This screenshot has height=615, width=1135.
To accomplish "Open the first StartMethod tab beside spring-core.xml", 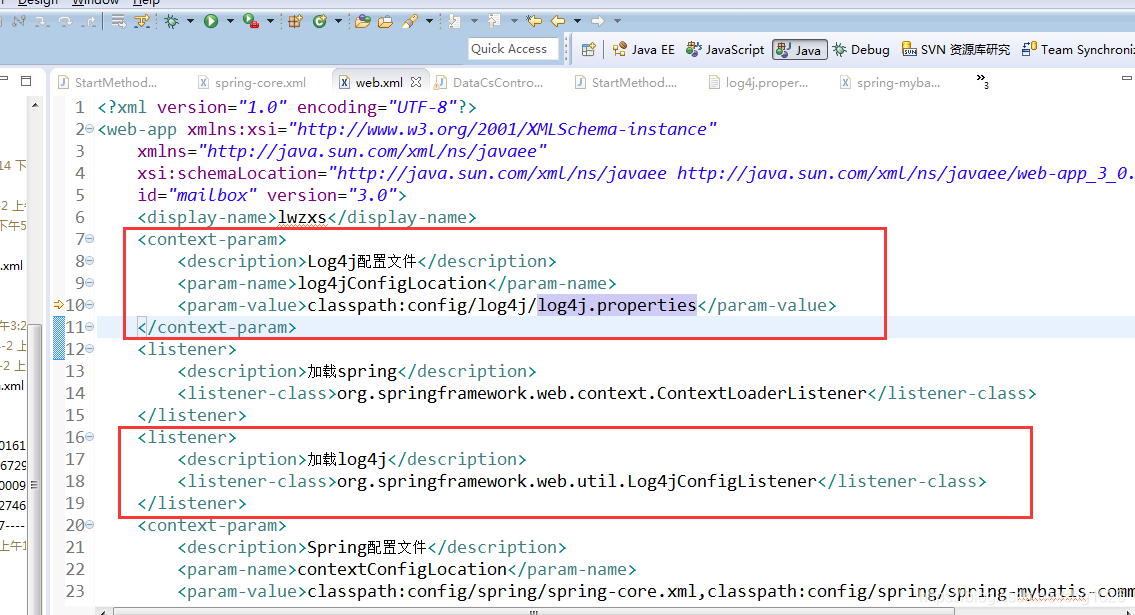I will [x=107, y=82].
